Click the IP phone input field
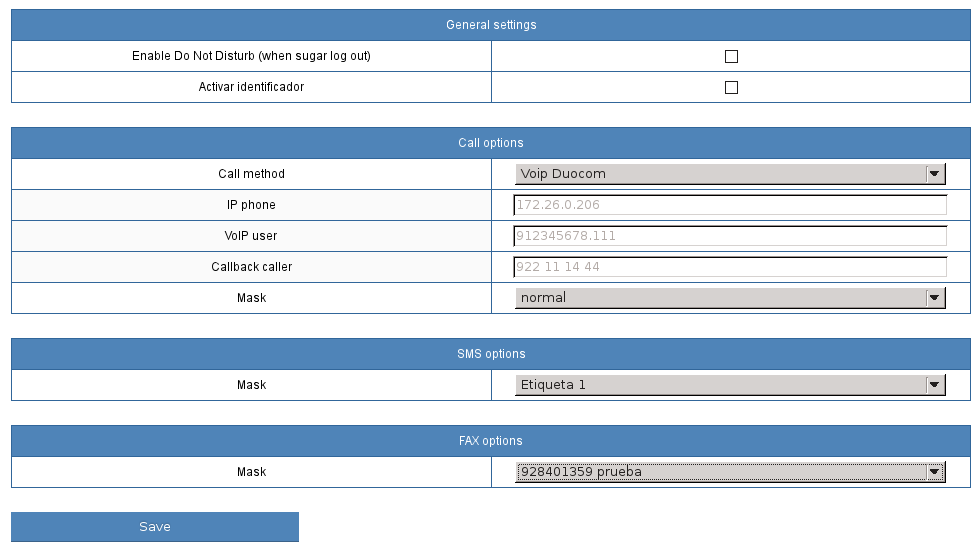Viewport: 977px width, 547px height. point(730,205)
